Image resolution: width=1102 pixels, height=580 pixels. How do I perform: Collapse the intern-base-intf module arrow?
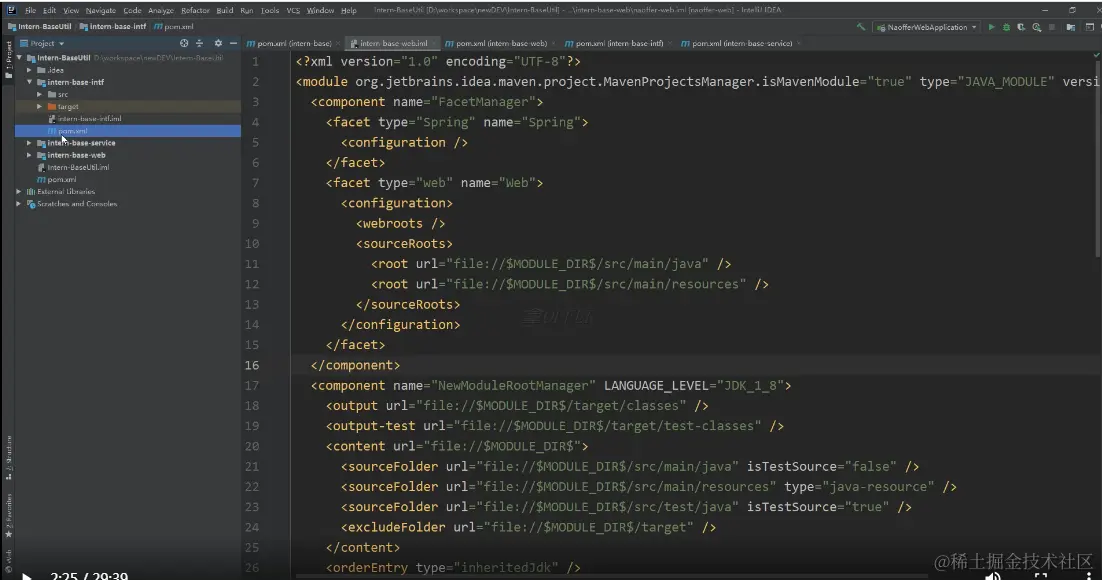(30, 82)
